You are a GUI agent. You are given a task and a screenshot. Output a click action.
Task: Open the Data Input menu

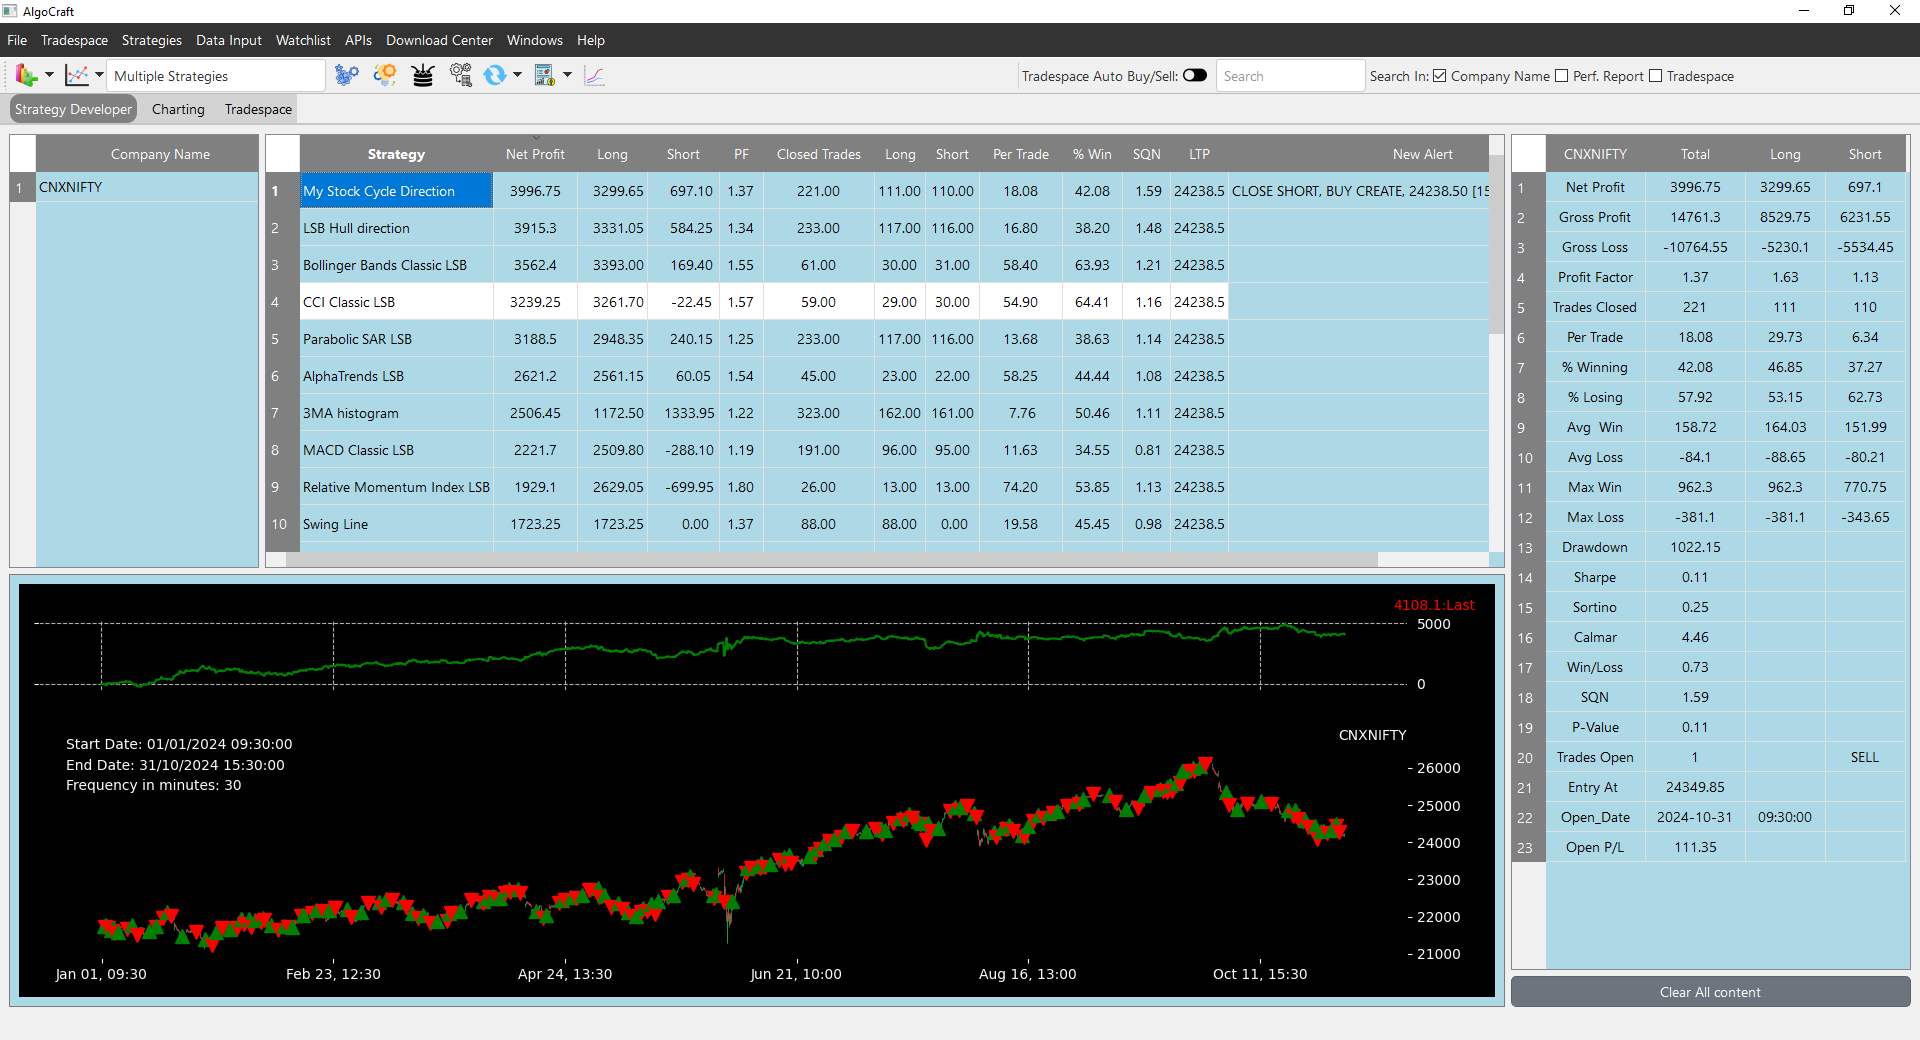pos(229,40)
